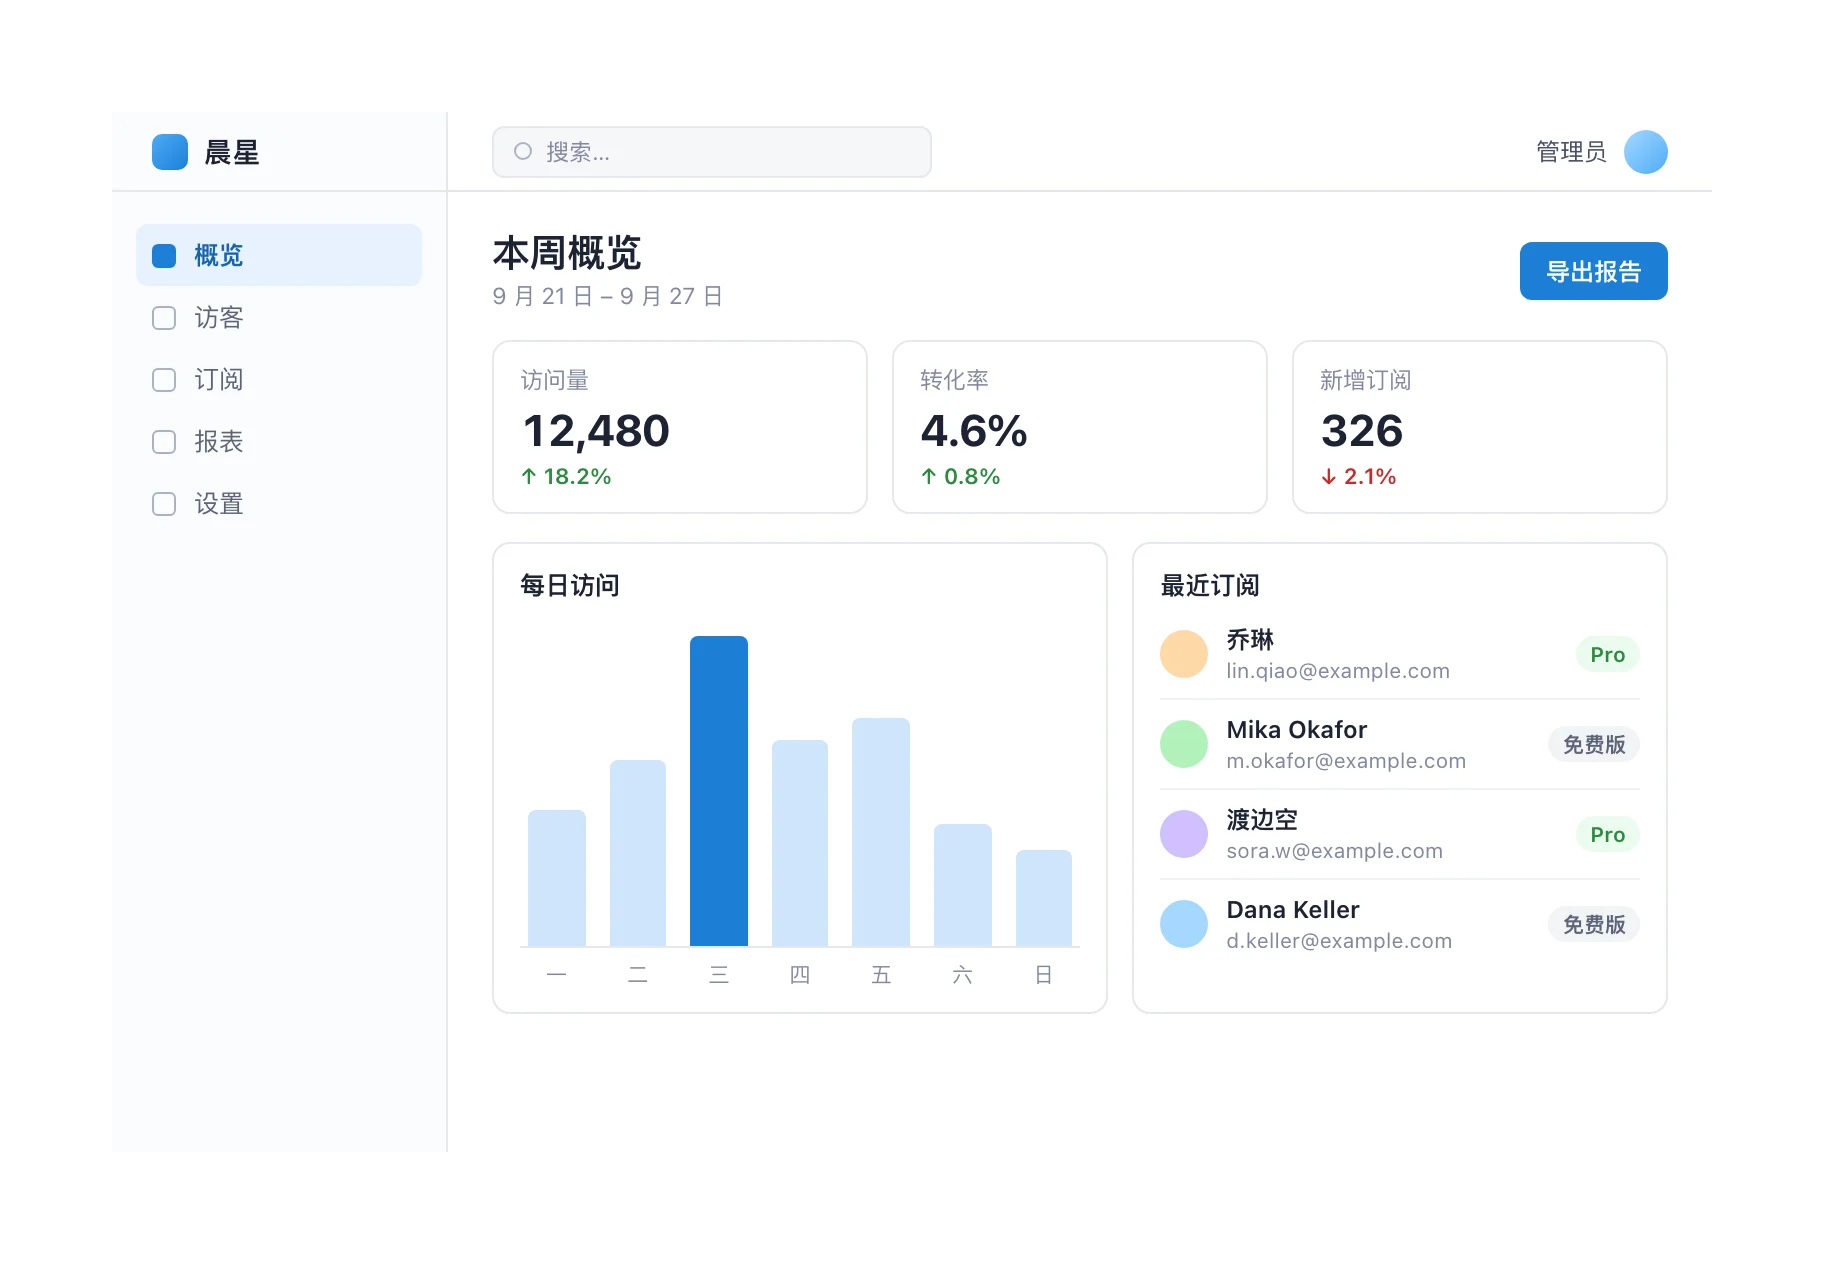Click the 晨星 brand name
This screenshot has width=1824, height=1264.
[x=232, y=152]
